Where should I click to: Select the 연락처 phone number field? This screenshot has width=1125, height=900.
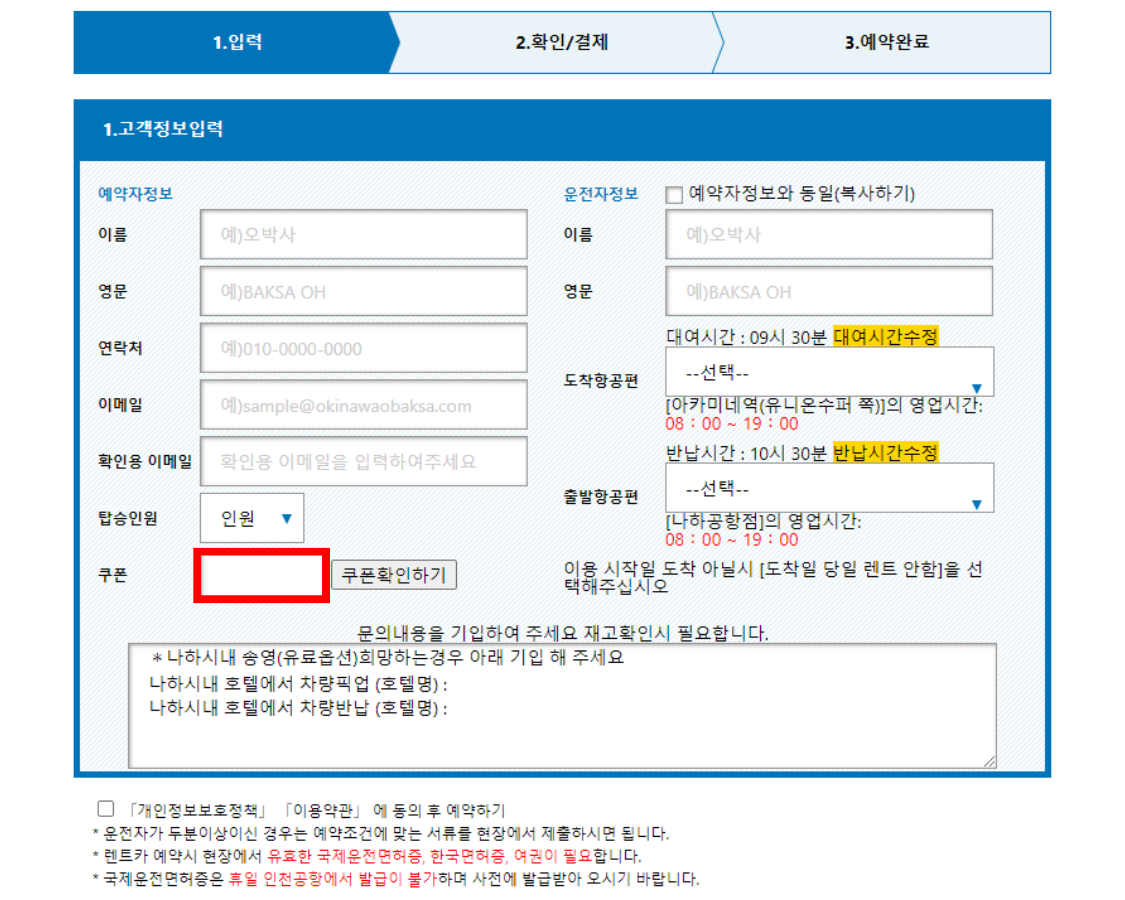(363, 349)
